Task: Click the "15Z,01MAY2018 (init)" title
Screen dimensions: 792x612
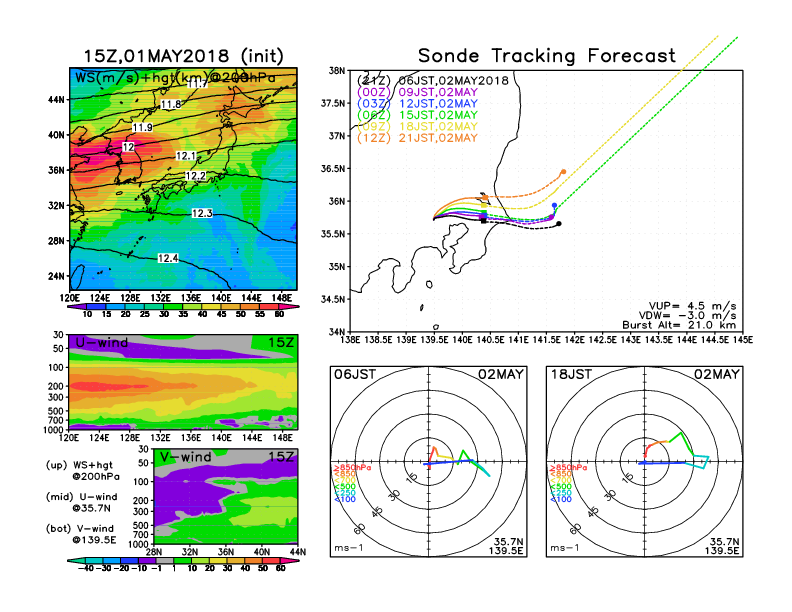Action: click(x=184, y=56)
